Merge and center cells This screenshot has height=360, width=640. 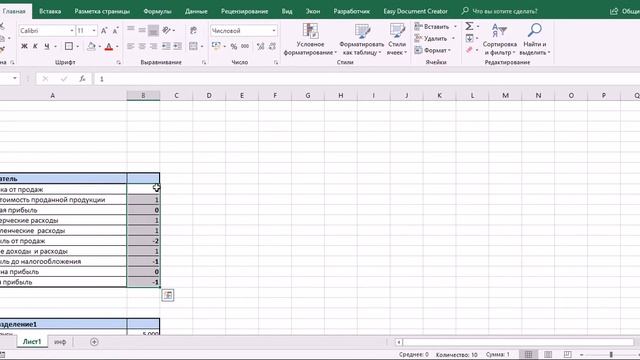(x=193, y=47)
